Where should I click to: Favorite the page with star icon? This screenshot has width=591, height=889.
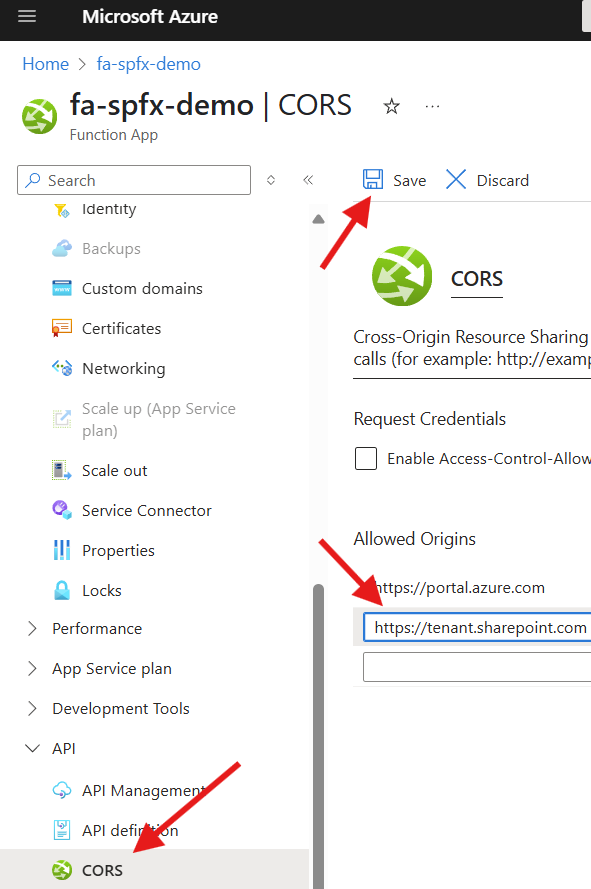[391, 106]
